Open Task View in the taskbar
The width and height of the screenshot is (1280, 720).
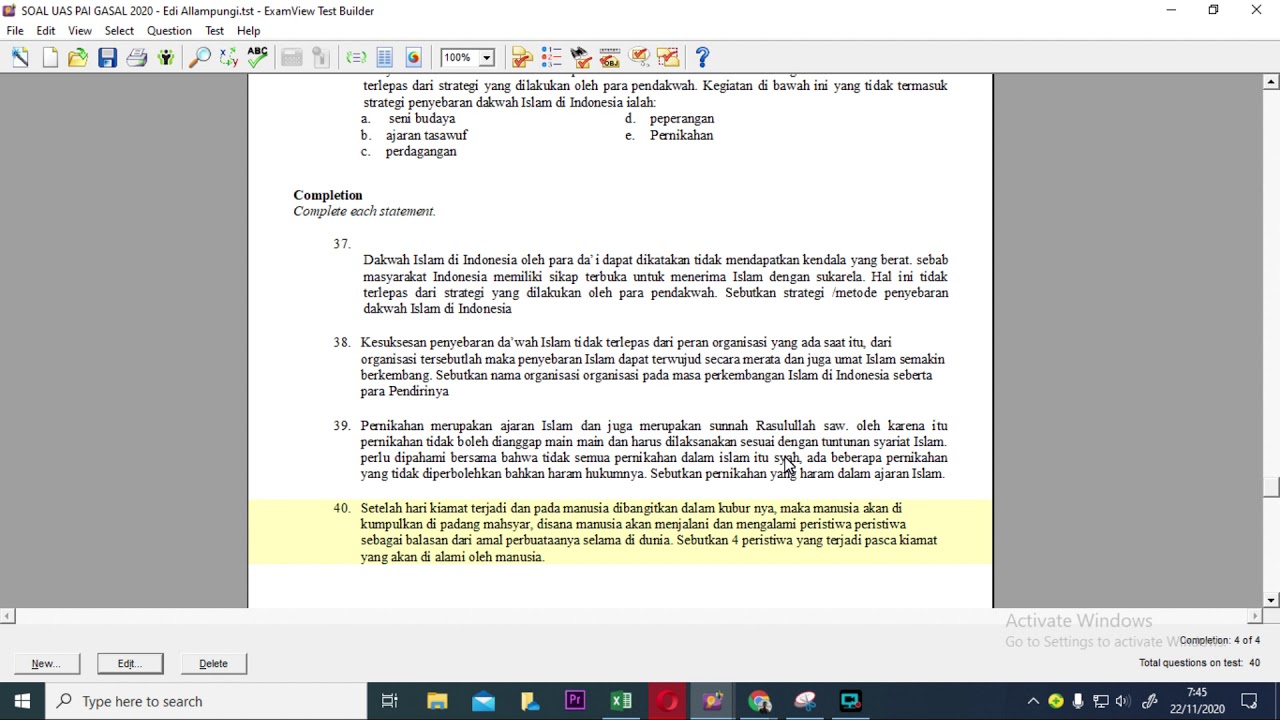[x=390, y=701]
